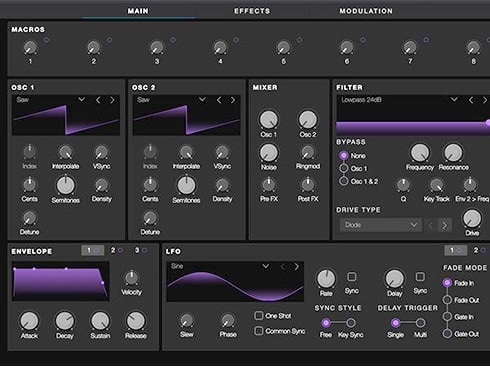Open the LFO Sine shape dropdown

pos(265,266)
